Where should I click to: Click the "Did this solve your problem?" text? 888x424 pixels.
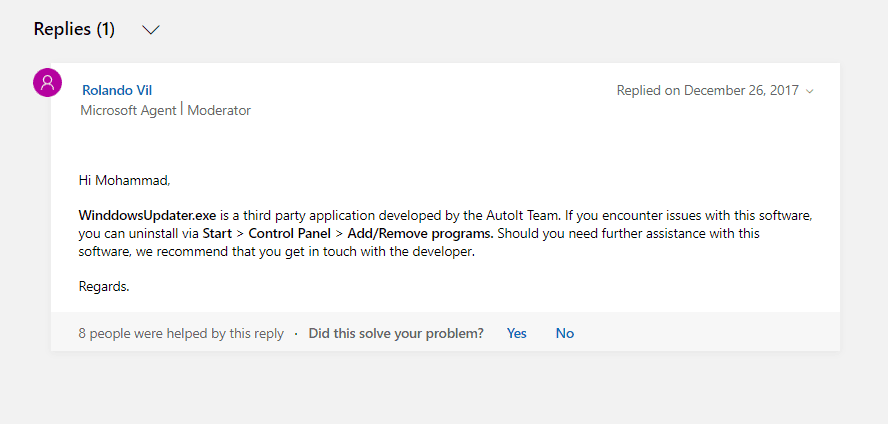click(396, 333)
